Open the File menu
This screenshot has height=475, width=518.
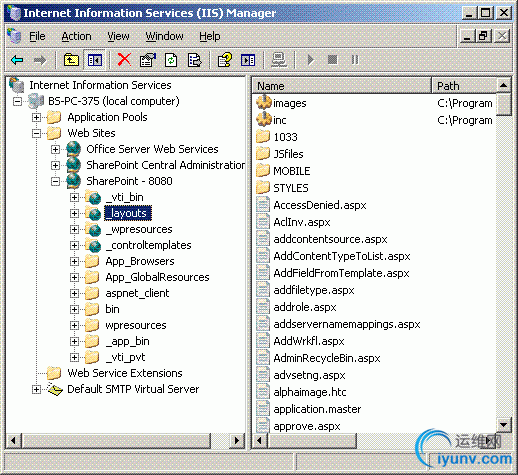[x=37, y=36]
